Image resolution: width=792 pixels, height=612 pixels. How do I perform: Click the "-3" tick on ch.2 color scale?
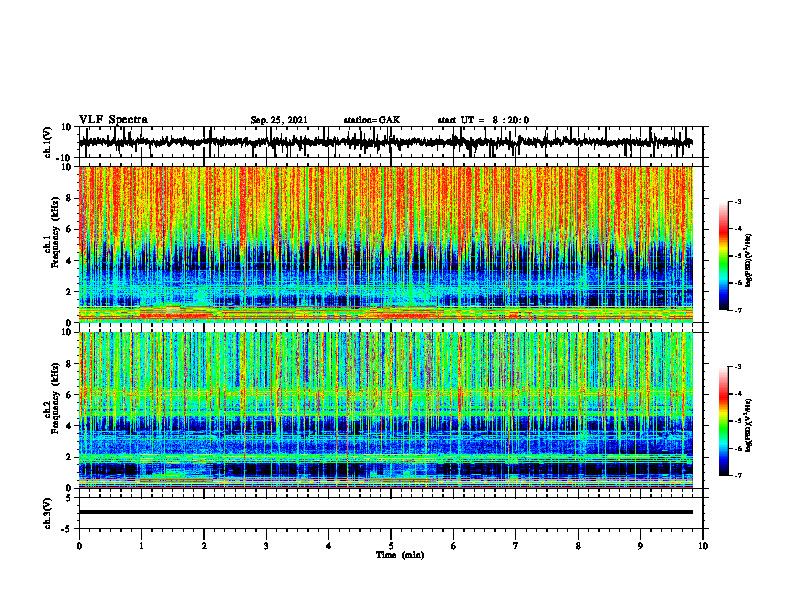point(737,367)
